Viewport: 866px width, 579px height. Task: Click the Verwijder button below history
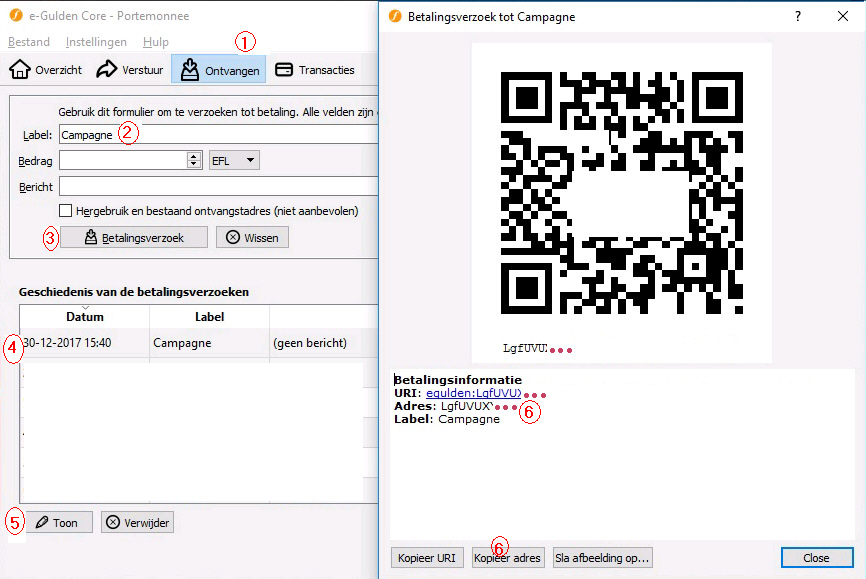click(138, 523)
